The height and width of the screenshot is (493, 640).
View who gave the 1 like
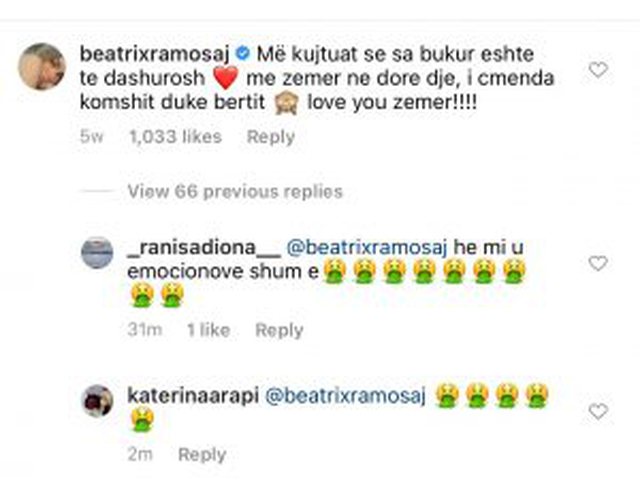click(x=209, y=330)
